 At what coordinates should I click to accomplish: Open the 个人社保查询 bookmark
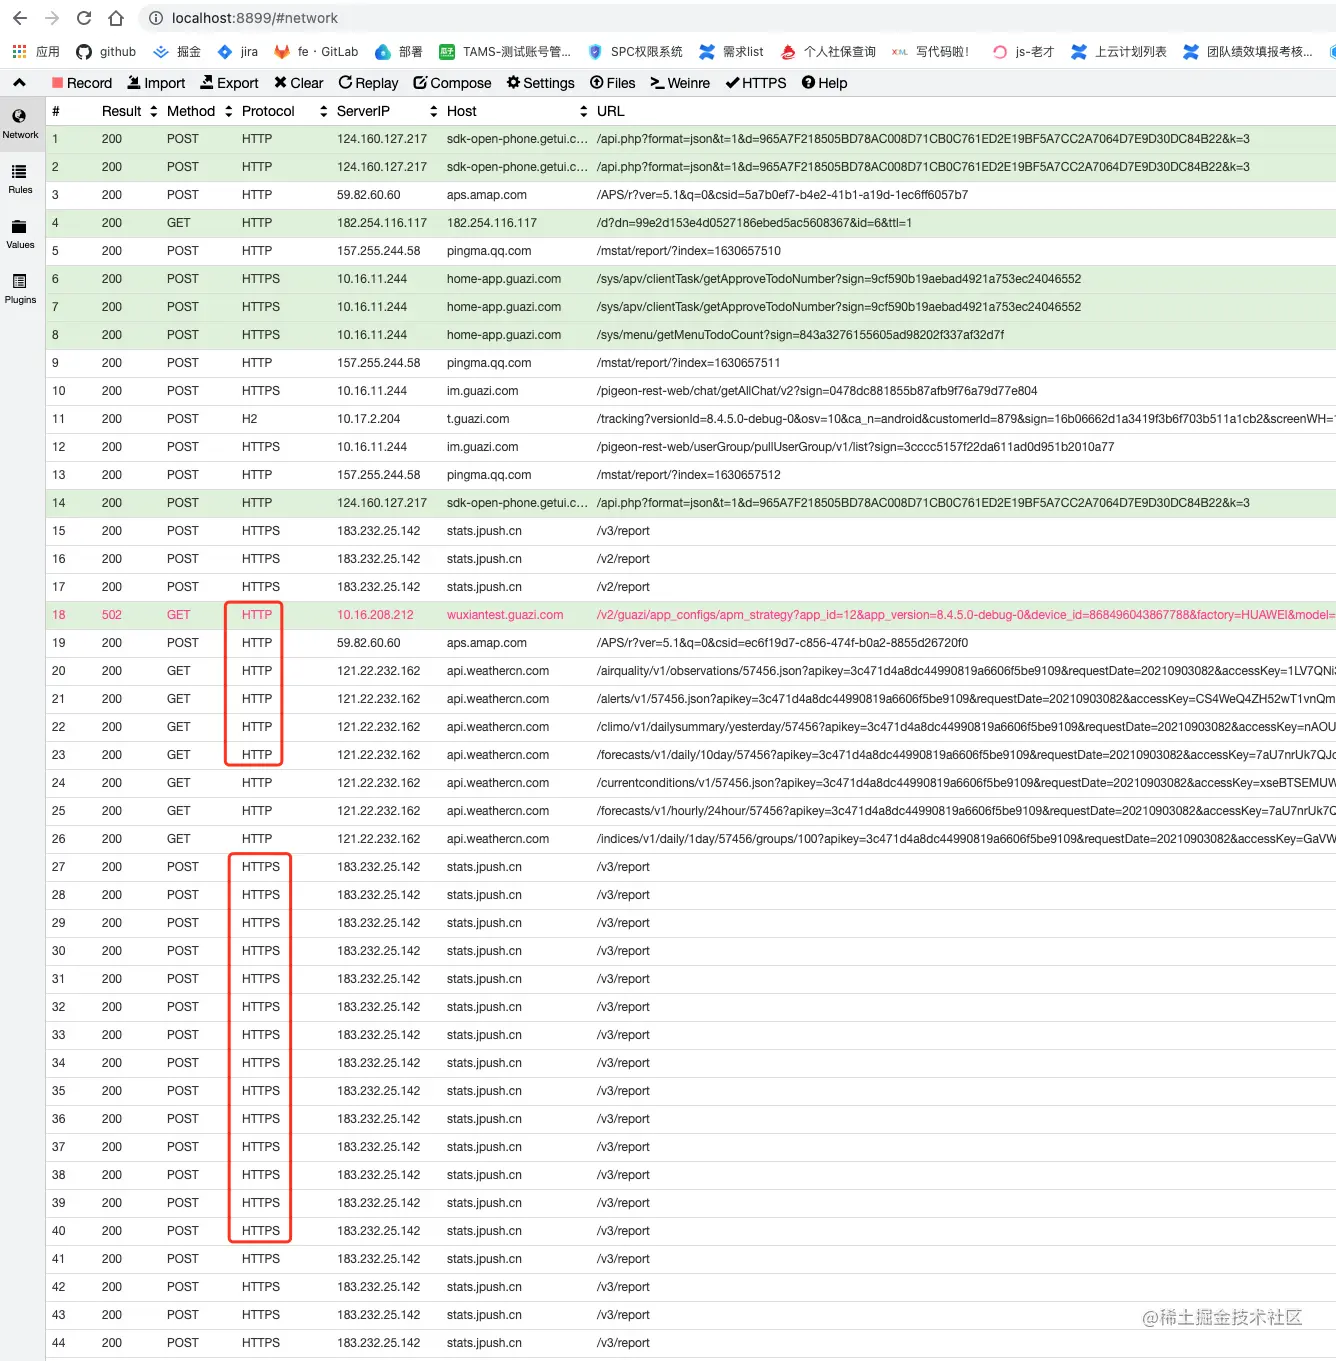tap(828, 52)
